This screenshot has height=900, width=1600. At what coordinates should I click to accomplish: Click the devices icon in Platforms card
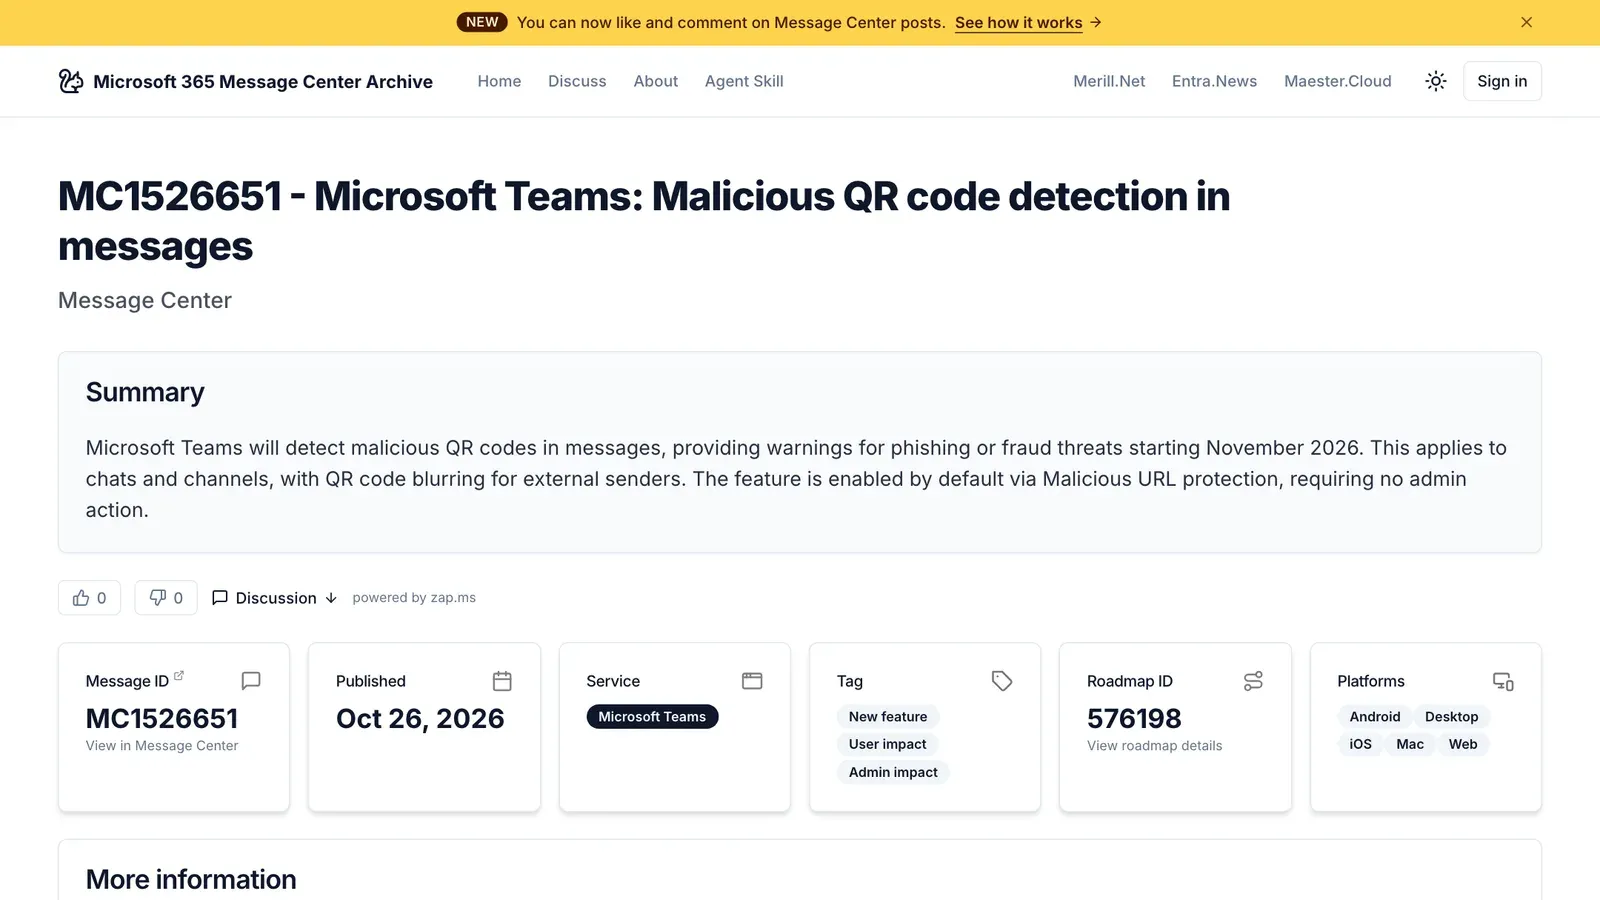coord(1503,681)
